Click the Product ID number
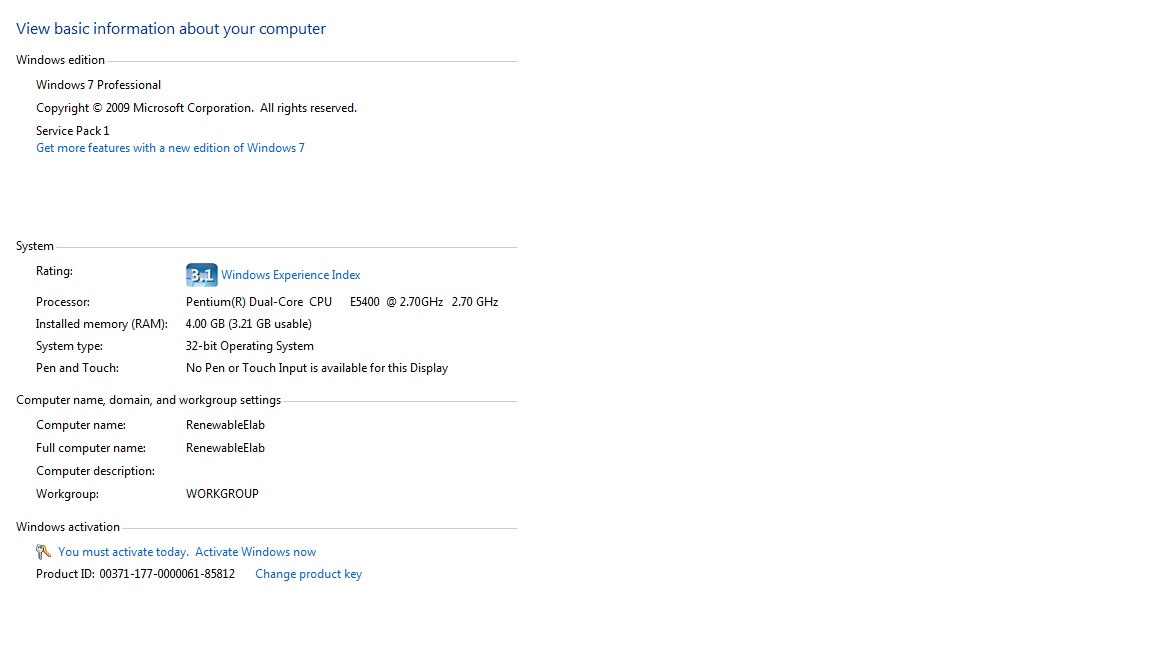Screen dimensions: 1152x648 167,574
